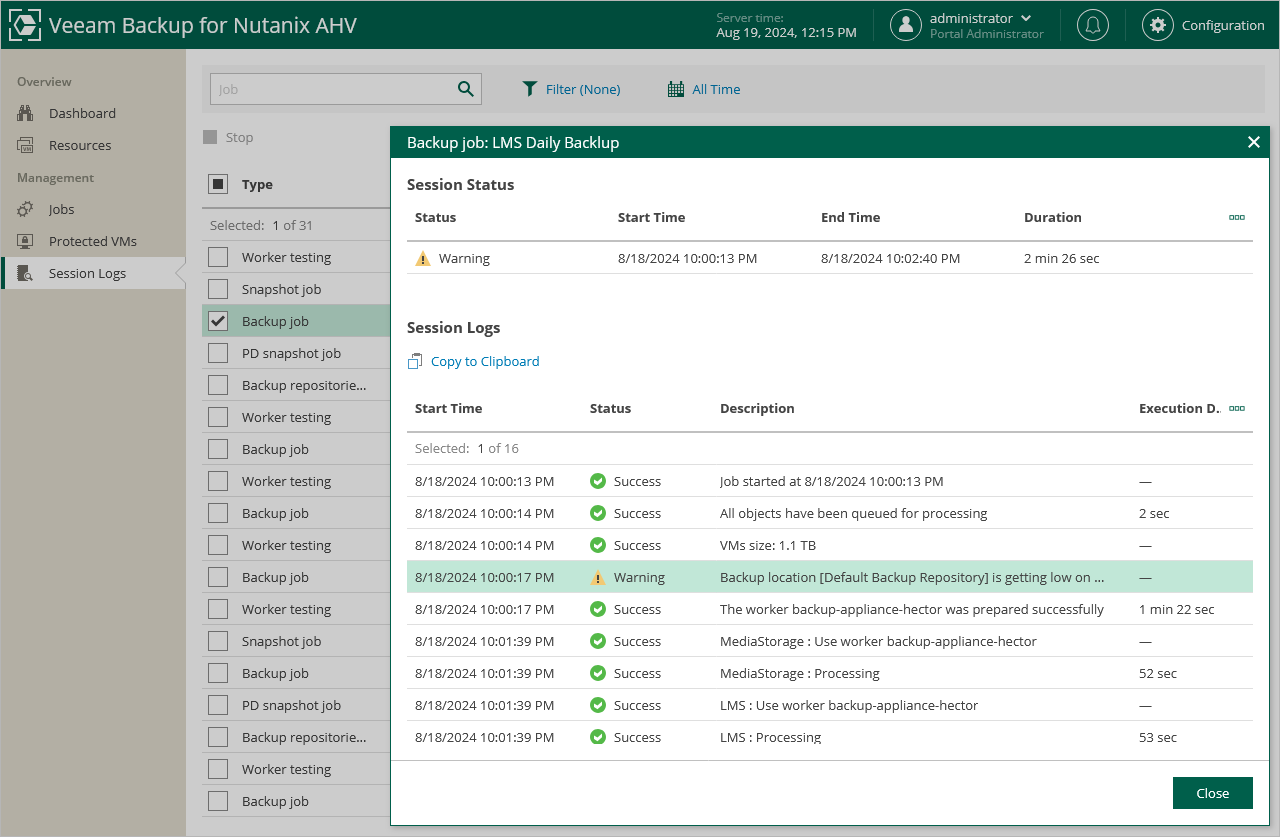Viewport: 1280px width, 837px height.
Task: Click the search magnifier icon in Job field
Action: (465, 89)
